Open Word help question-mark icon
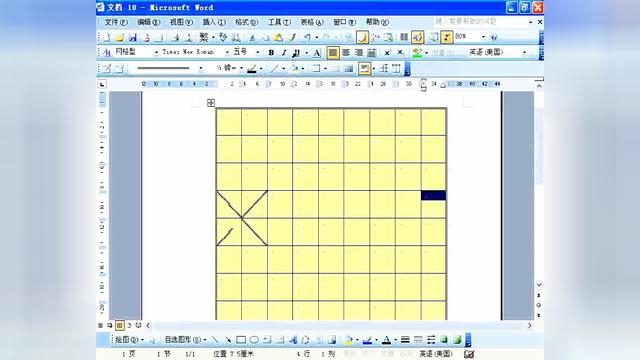This screenshot has width=640, height=360. 494,37
